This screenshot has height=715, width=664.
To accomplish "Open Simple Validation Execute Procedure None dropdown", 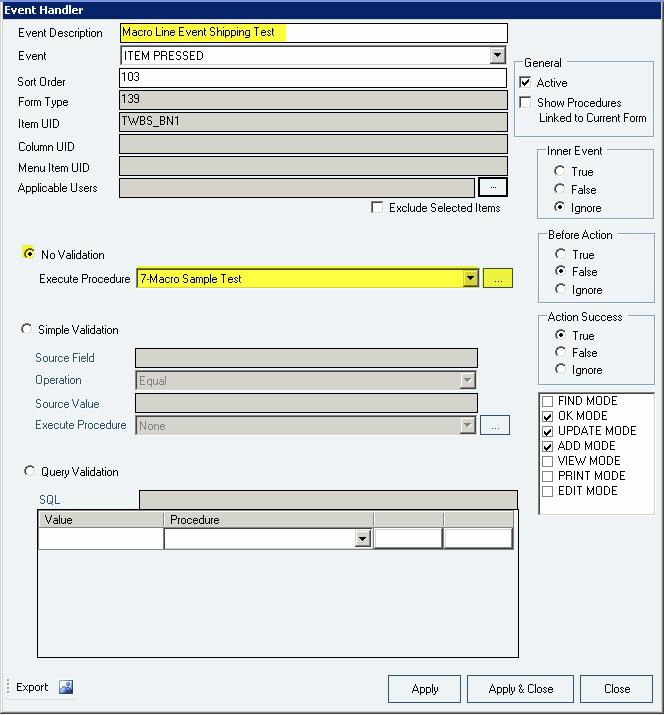I will [467, 425].
